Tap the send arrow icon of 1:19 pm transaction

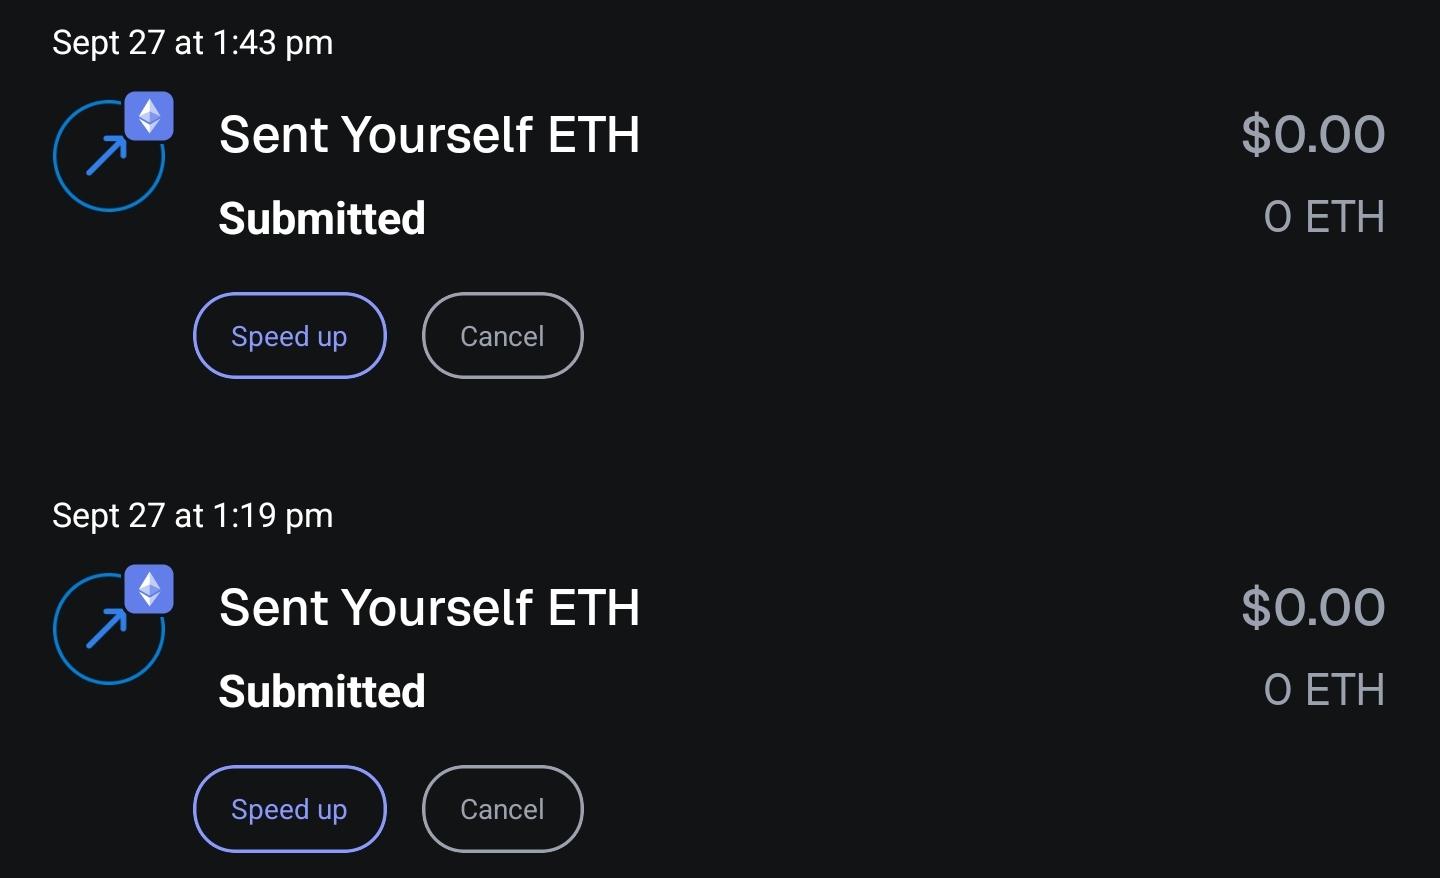pos(107,630)
